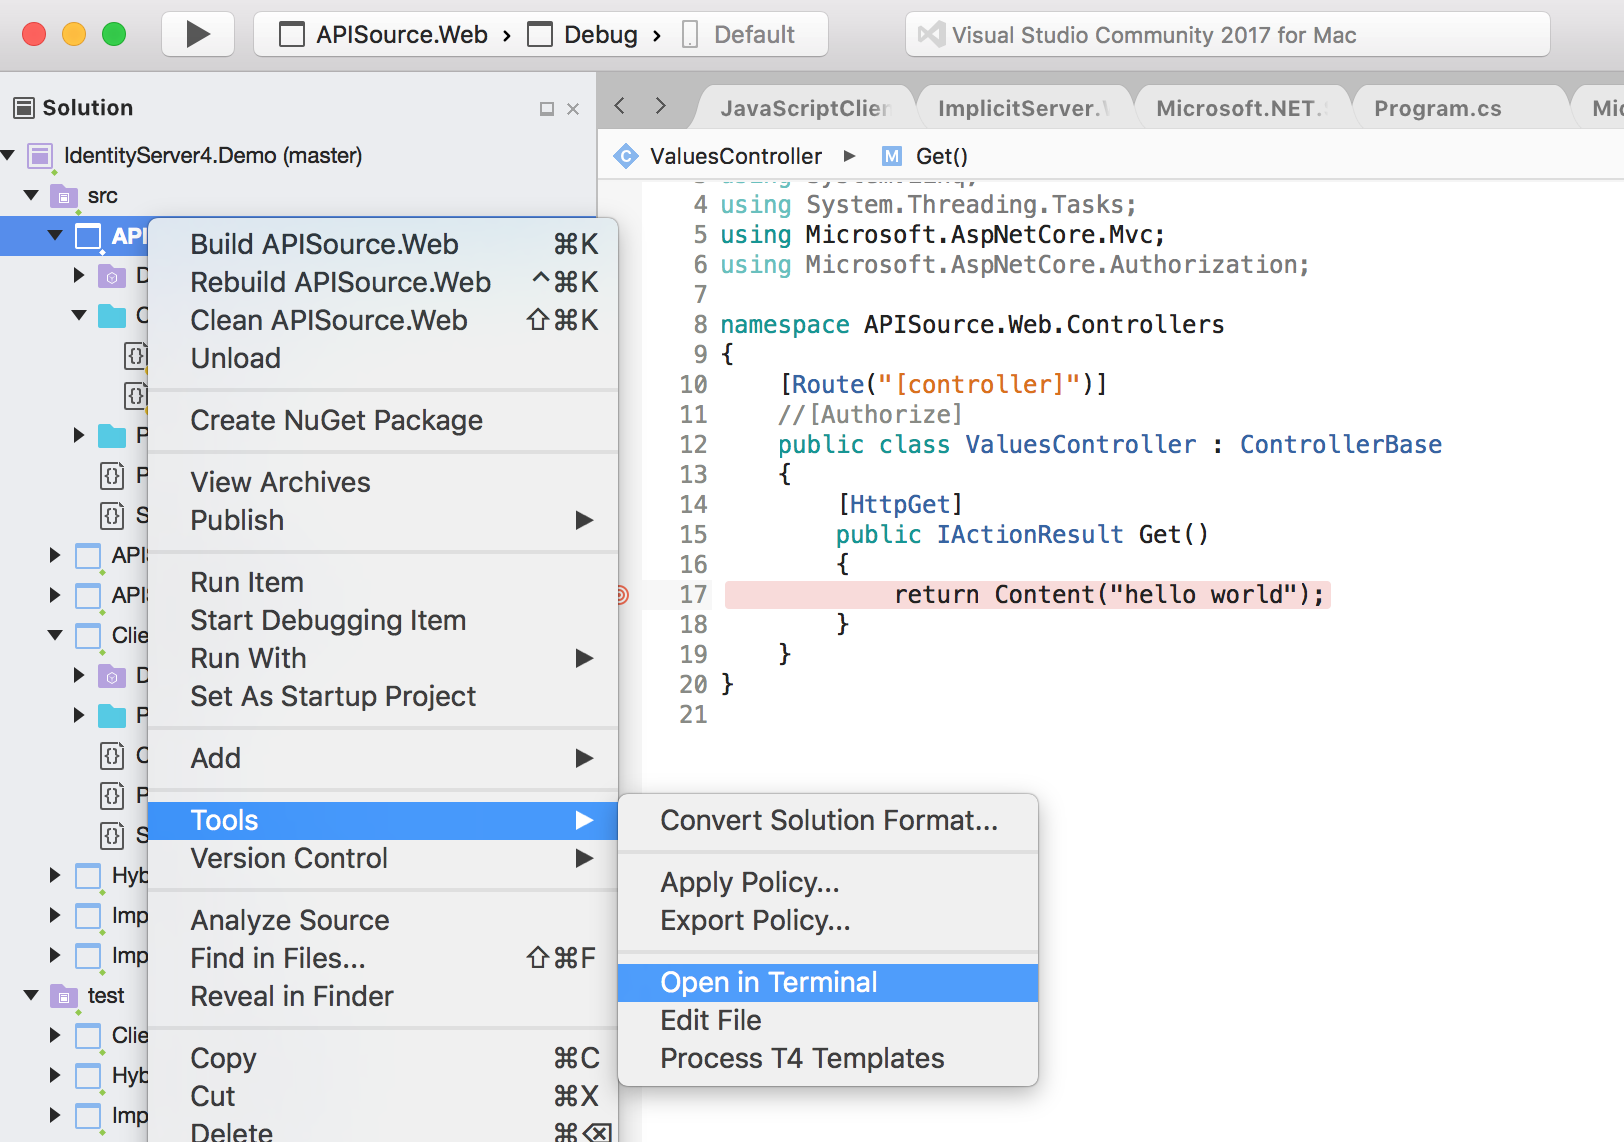Click the src folder icon
Image resolution: width=1624 pixels, height=1142 pixels.
click(x=64, y=196)
